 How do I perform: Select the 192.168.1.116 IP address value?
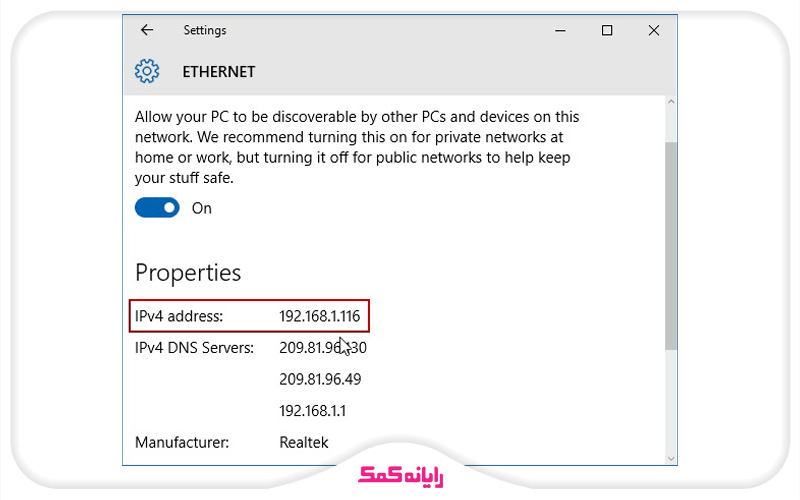click(320, 317)
